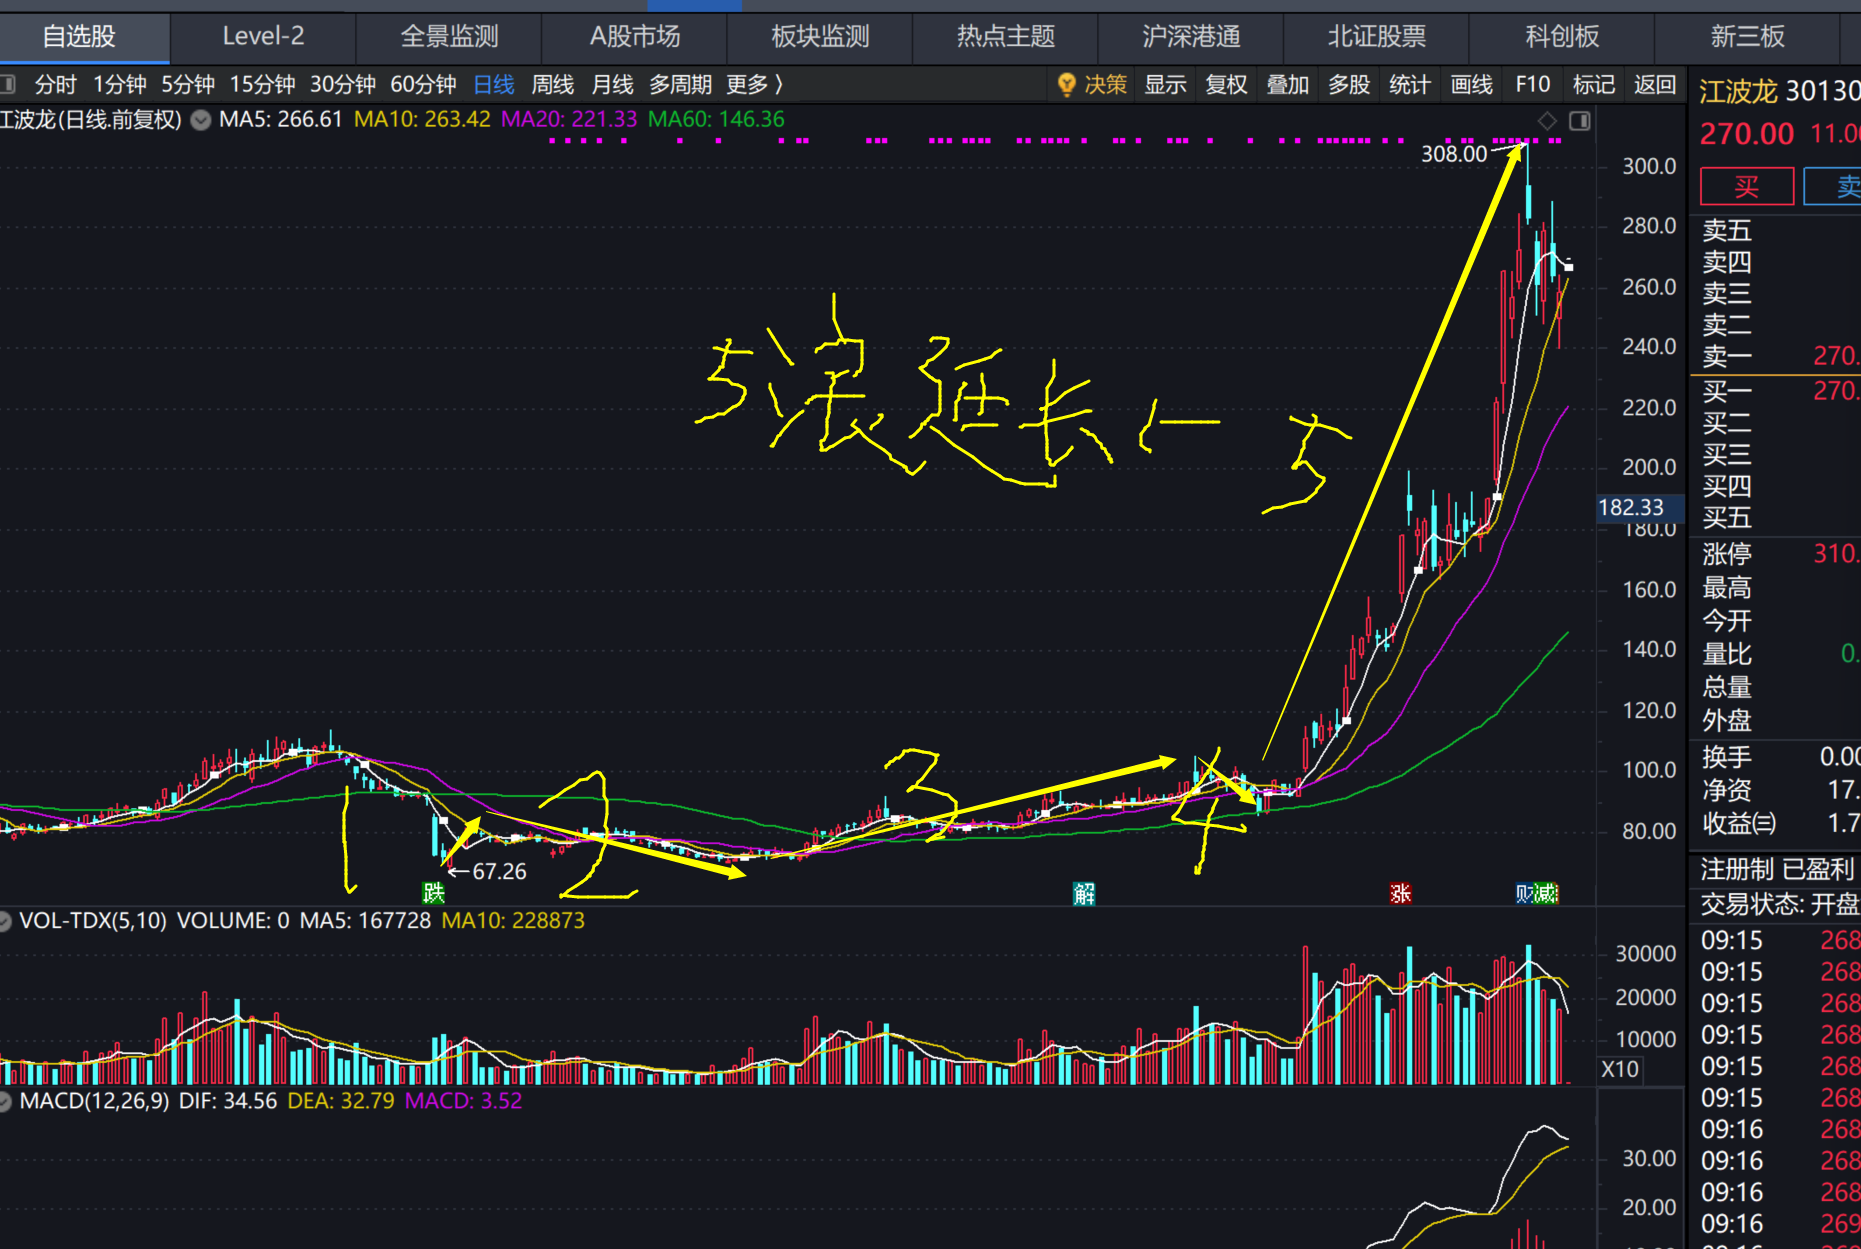Image resolution: width=1861 pixels, height=1249 pixels.
Task: Open the MACD indicator settings circle
Action: [5, 1101]
